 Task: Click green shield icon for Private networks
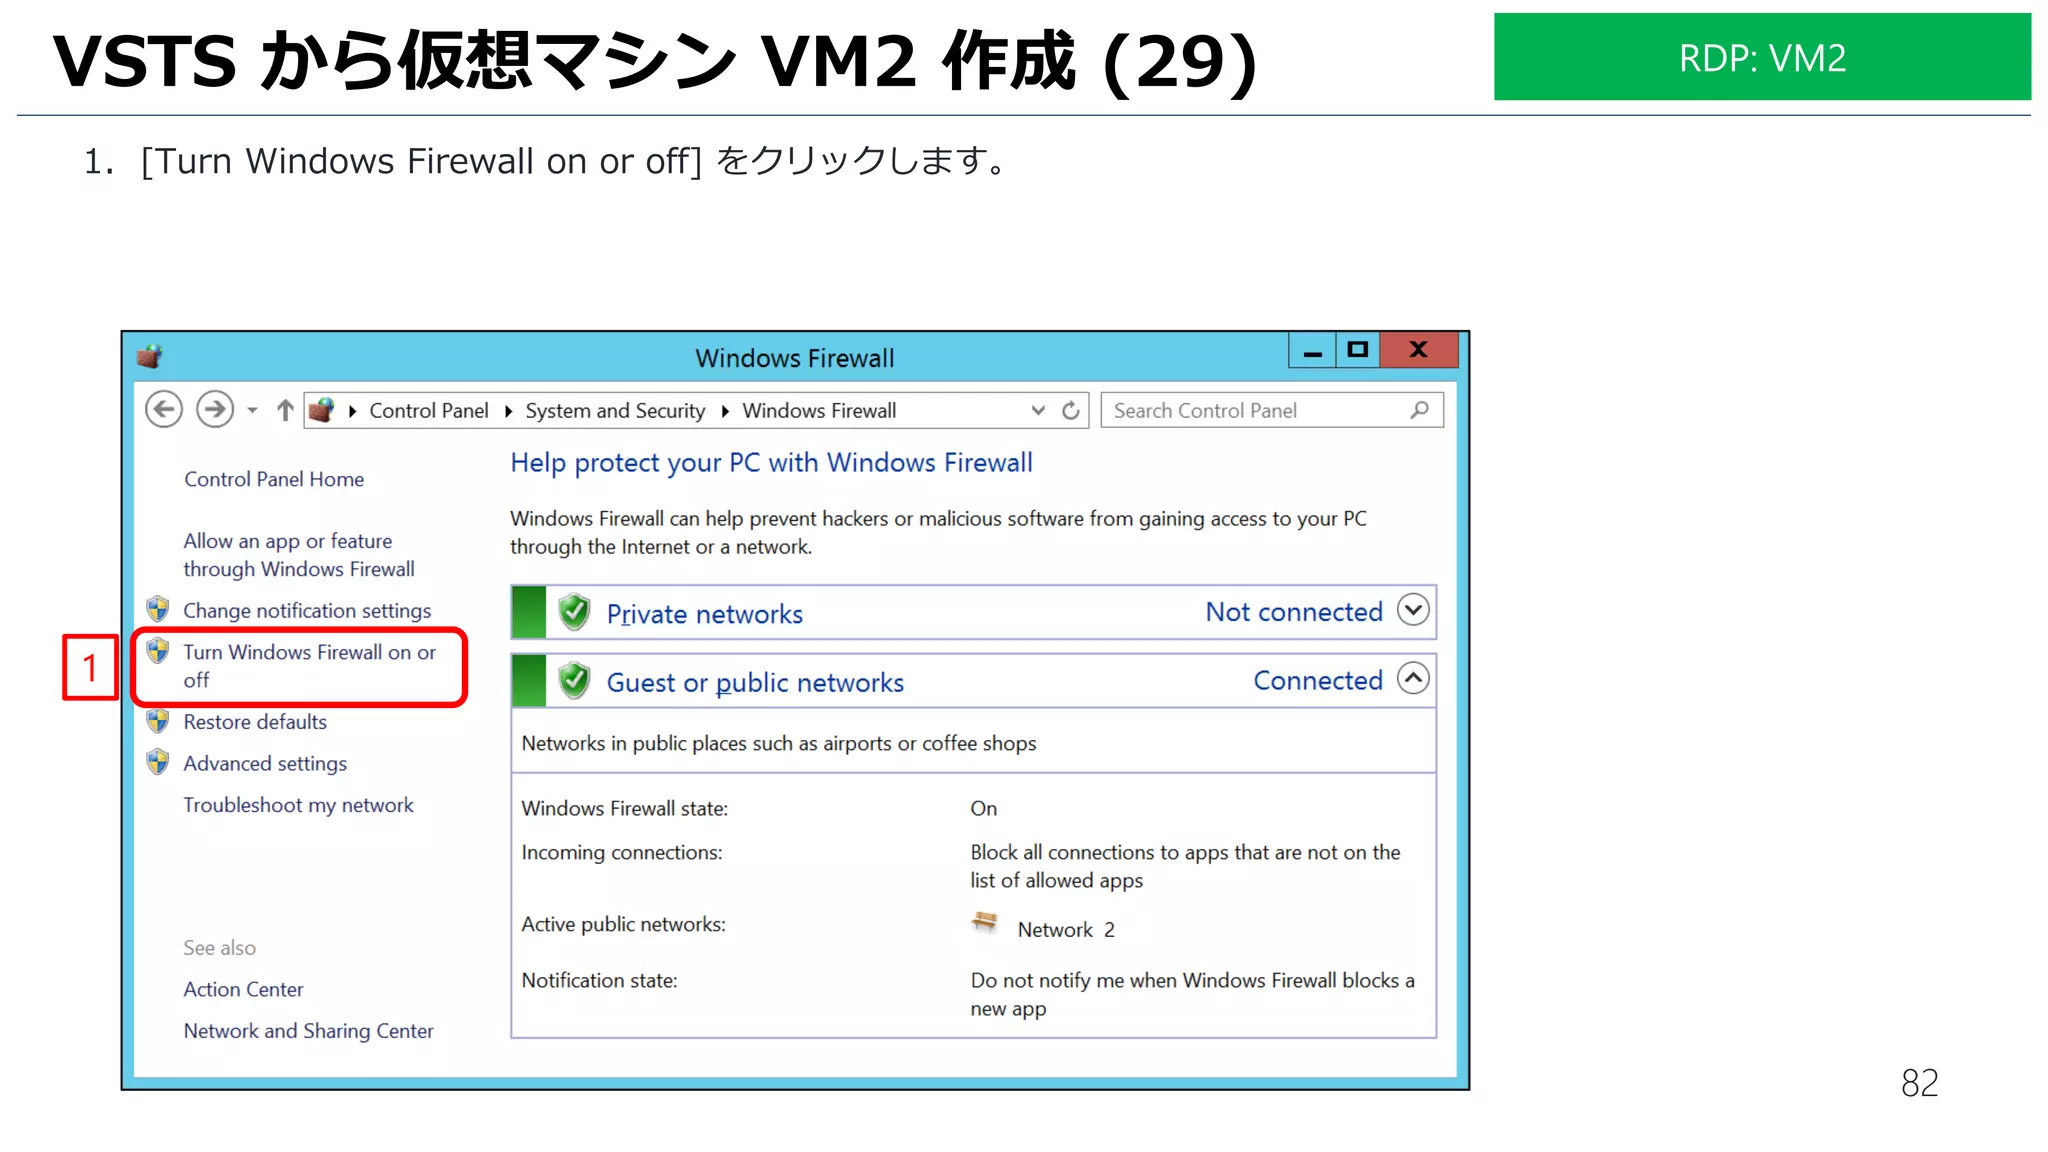point(574,612)
